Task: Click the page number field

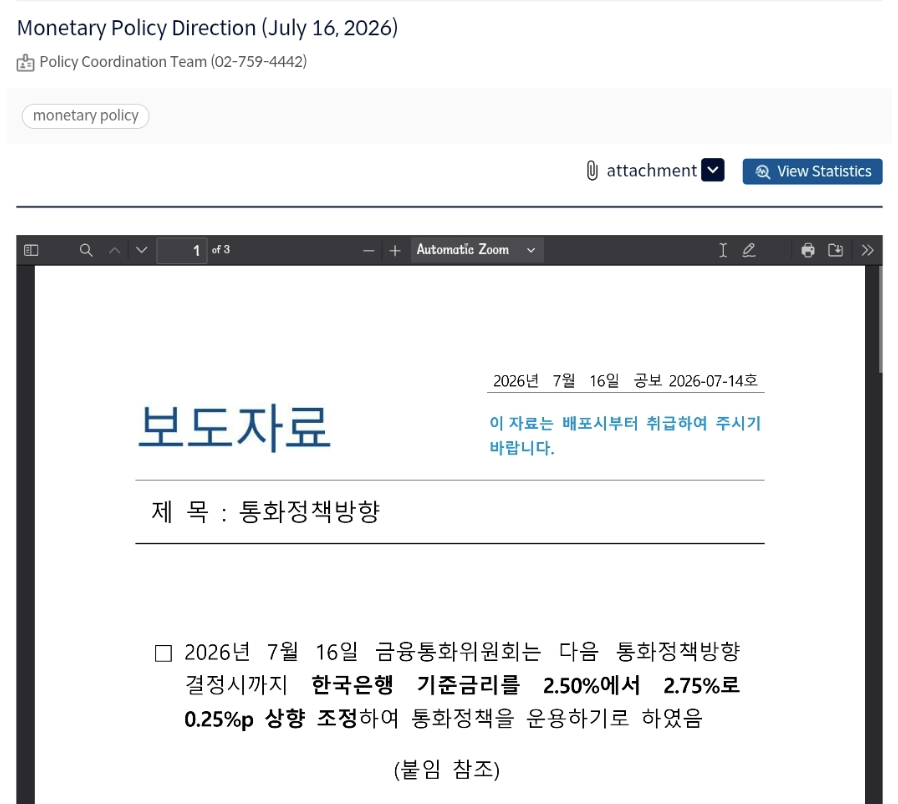Action: pyautogui.click(x=181, y=250)
